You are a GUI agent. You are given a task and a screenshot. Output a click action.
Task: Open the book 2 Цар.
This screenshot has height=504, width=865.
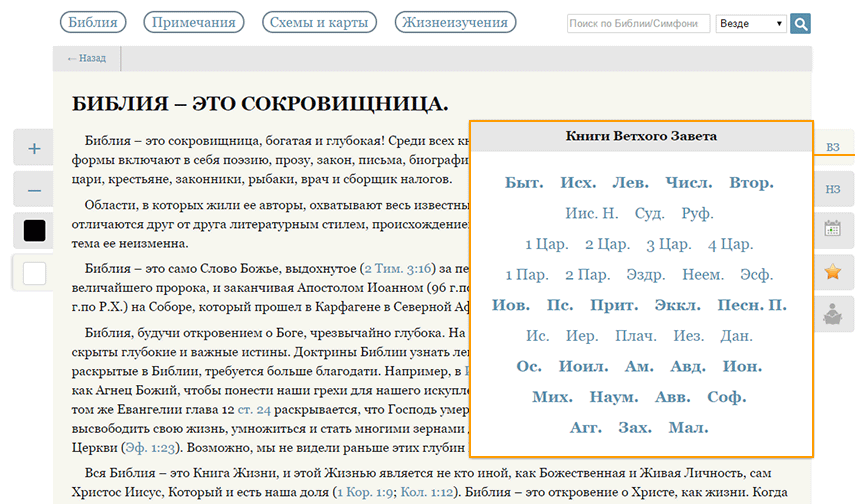pyautogui.click(x=607, y=244)
